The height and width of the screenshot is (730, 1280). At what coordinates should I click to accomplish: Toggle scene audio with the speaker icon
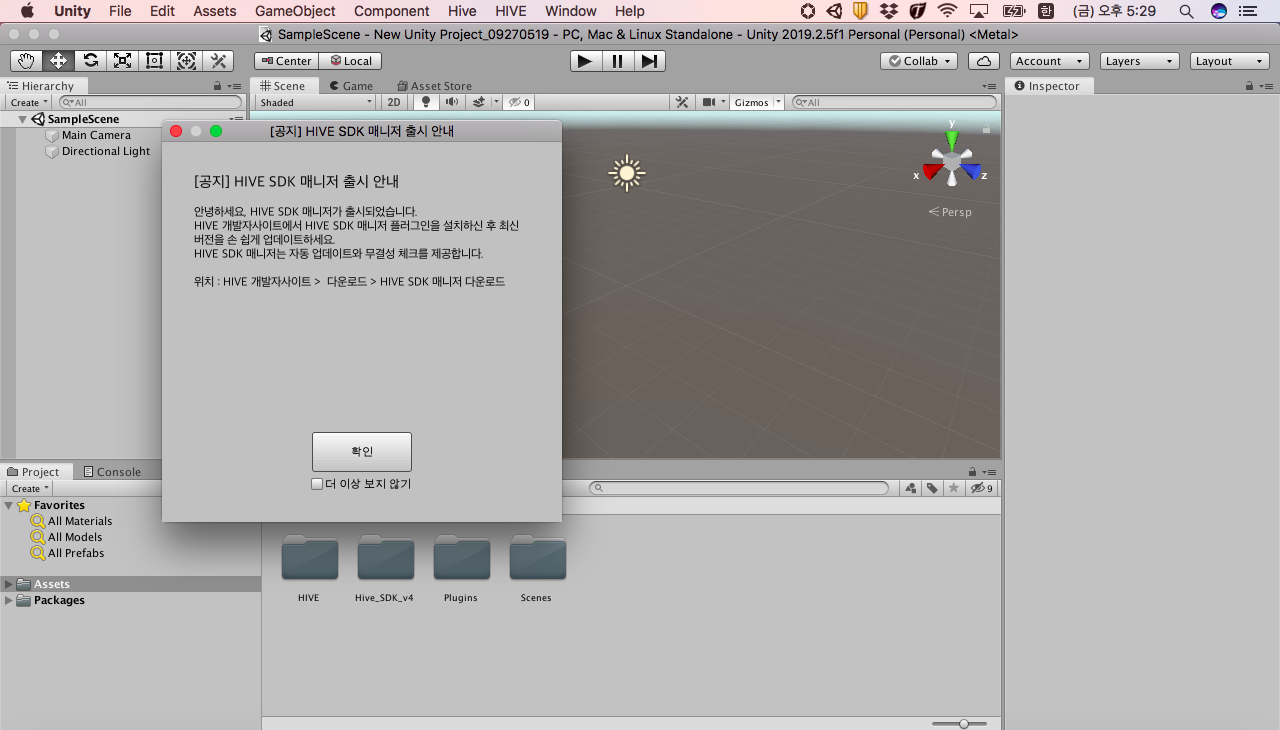[x=451, y=102]
